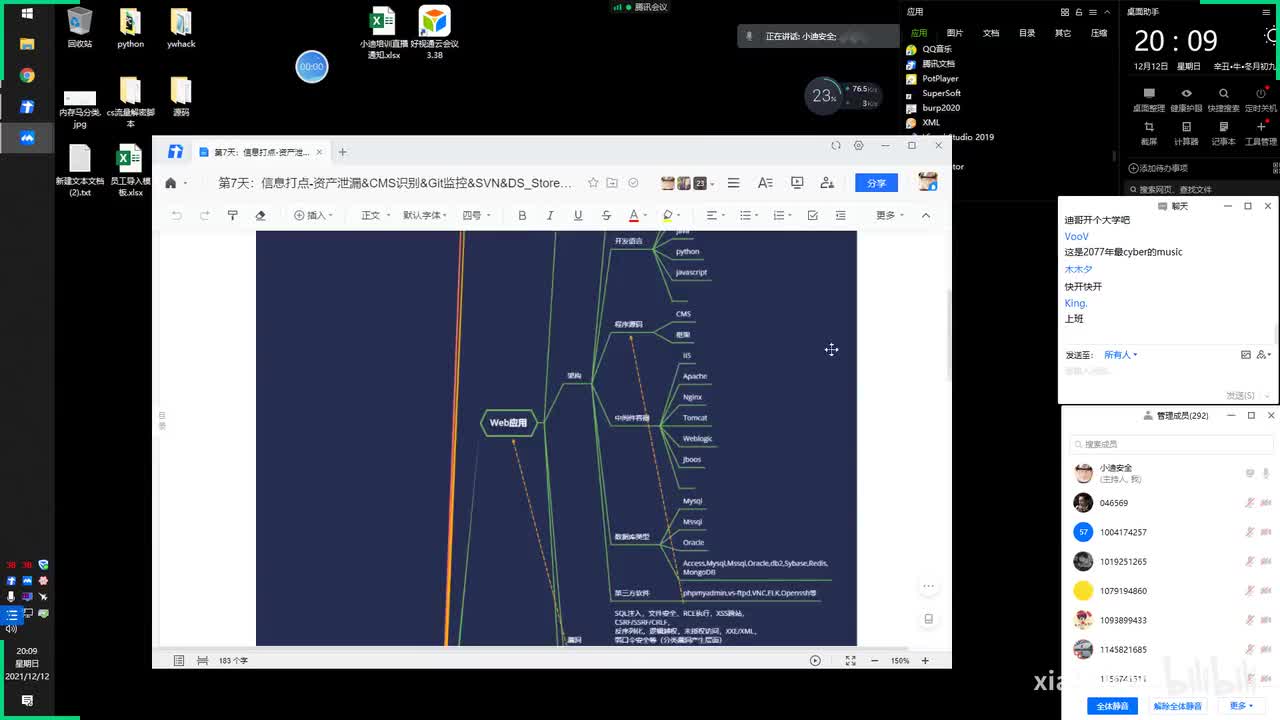Screen dimensions: 1280x720
Task: Click the 截屏 screenshot tool icon
Action: (x=1149, y=133)
